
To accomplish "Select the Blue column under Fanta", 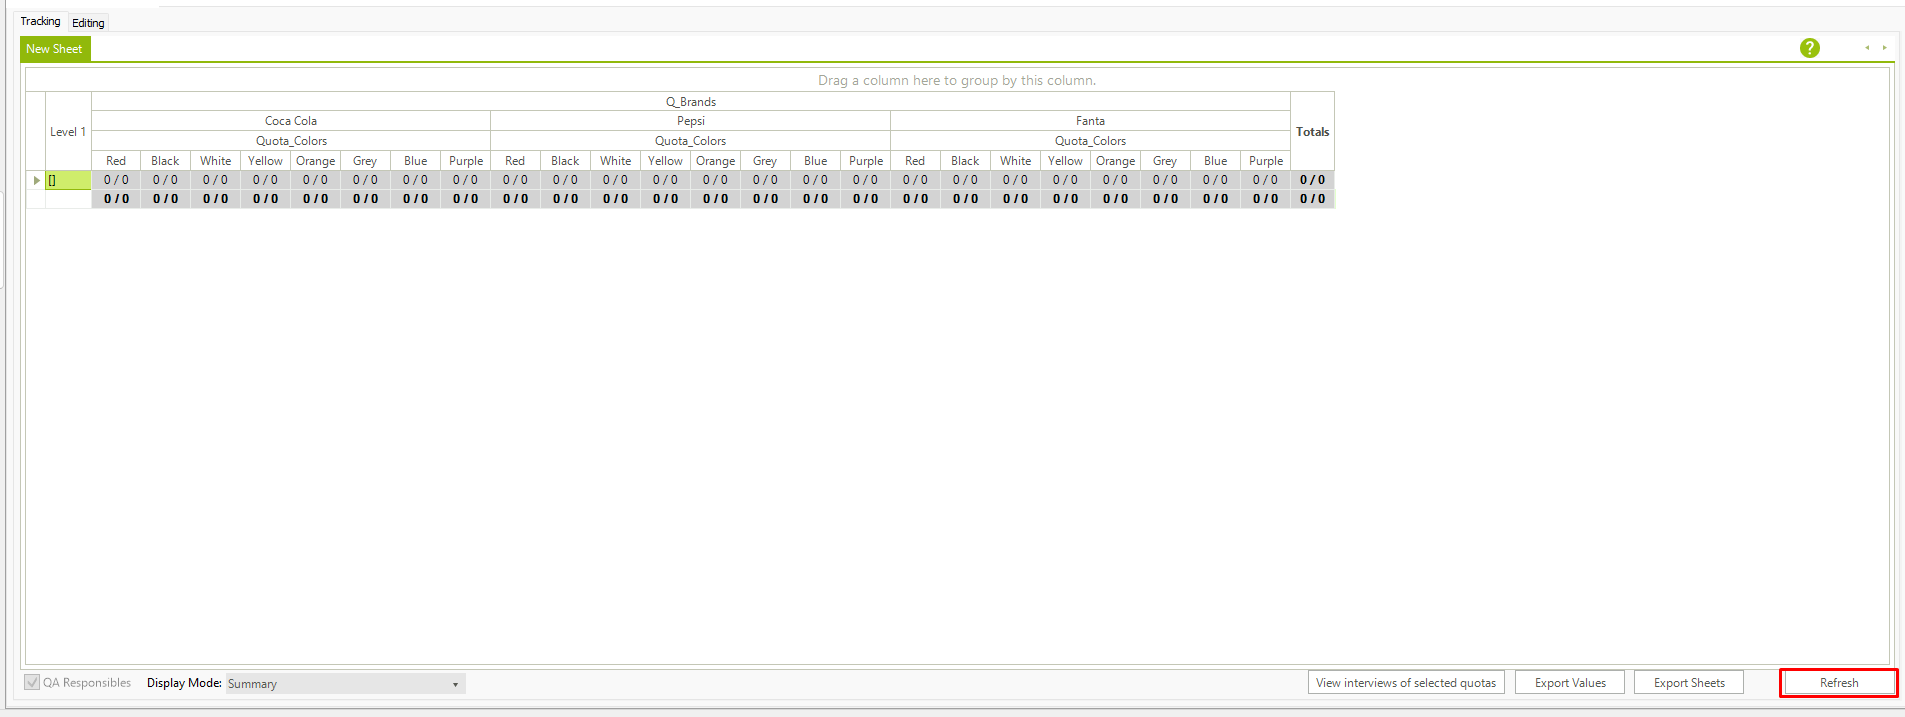I will [1215, 161].
